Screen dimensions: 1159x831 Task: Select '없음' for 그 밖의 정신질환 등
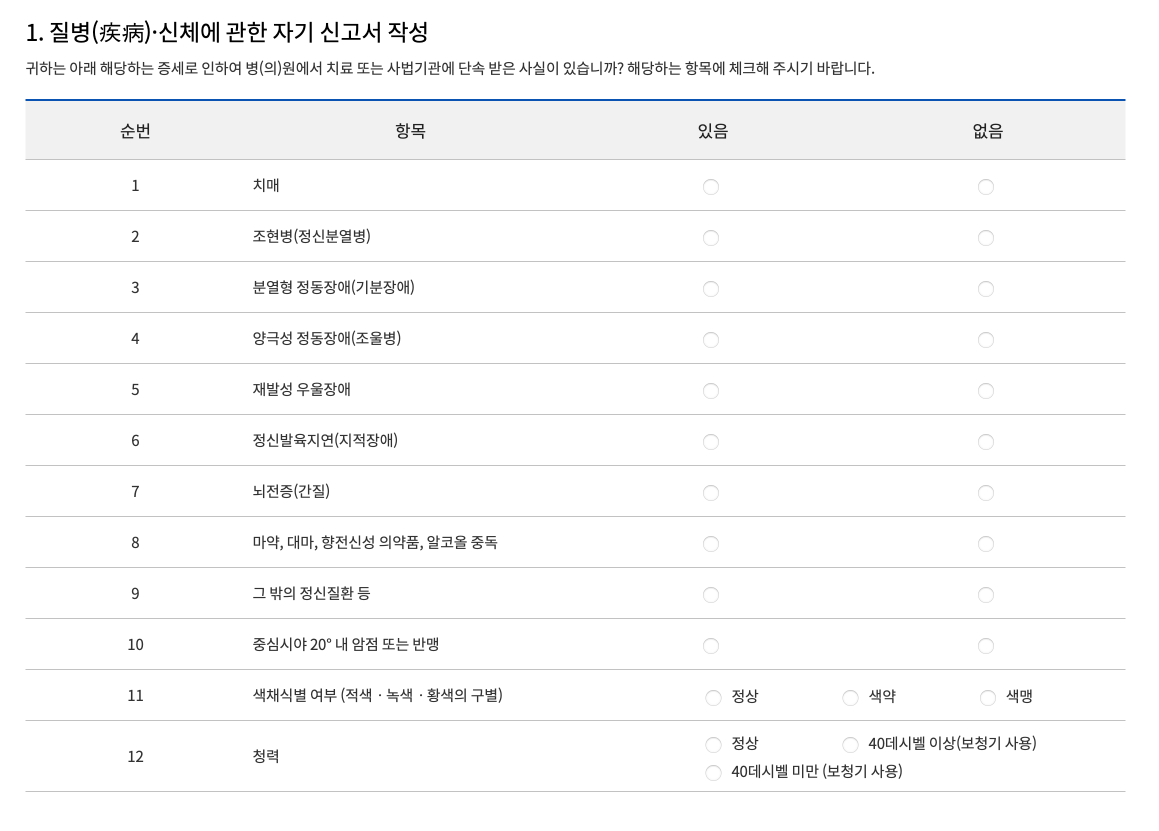pyautogui.click(x=986, y=594)
